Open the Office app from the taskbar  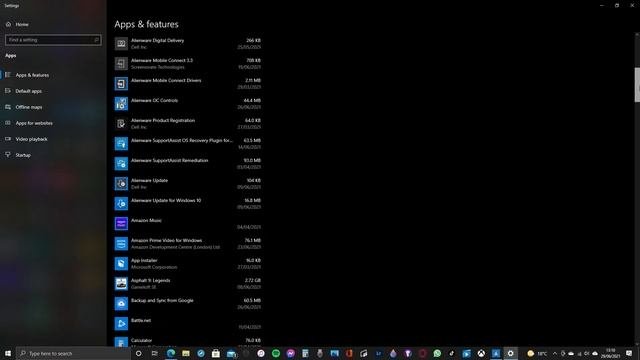[349, 353]
